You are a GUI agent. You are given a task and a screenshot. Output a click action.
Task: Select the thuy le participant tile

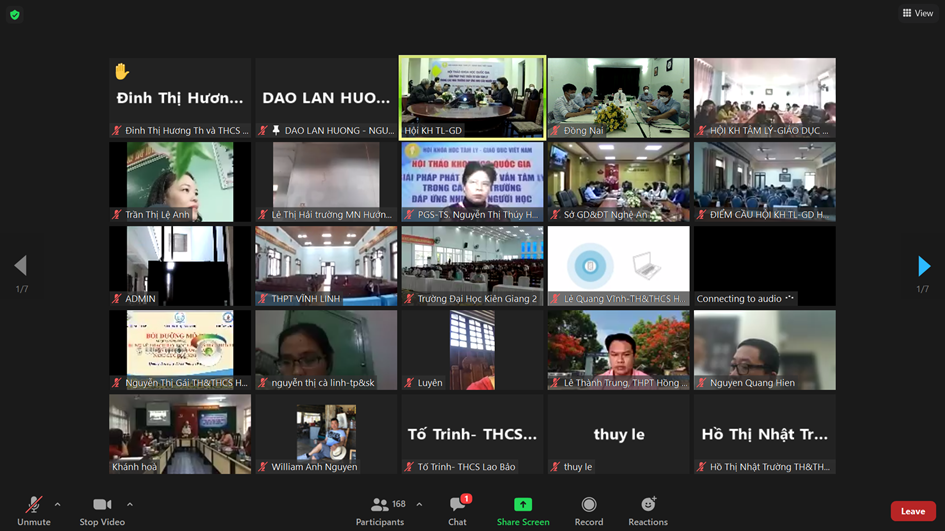618,434
